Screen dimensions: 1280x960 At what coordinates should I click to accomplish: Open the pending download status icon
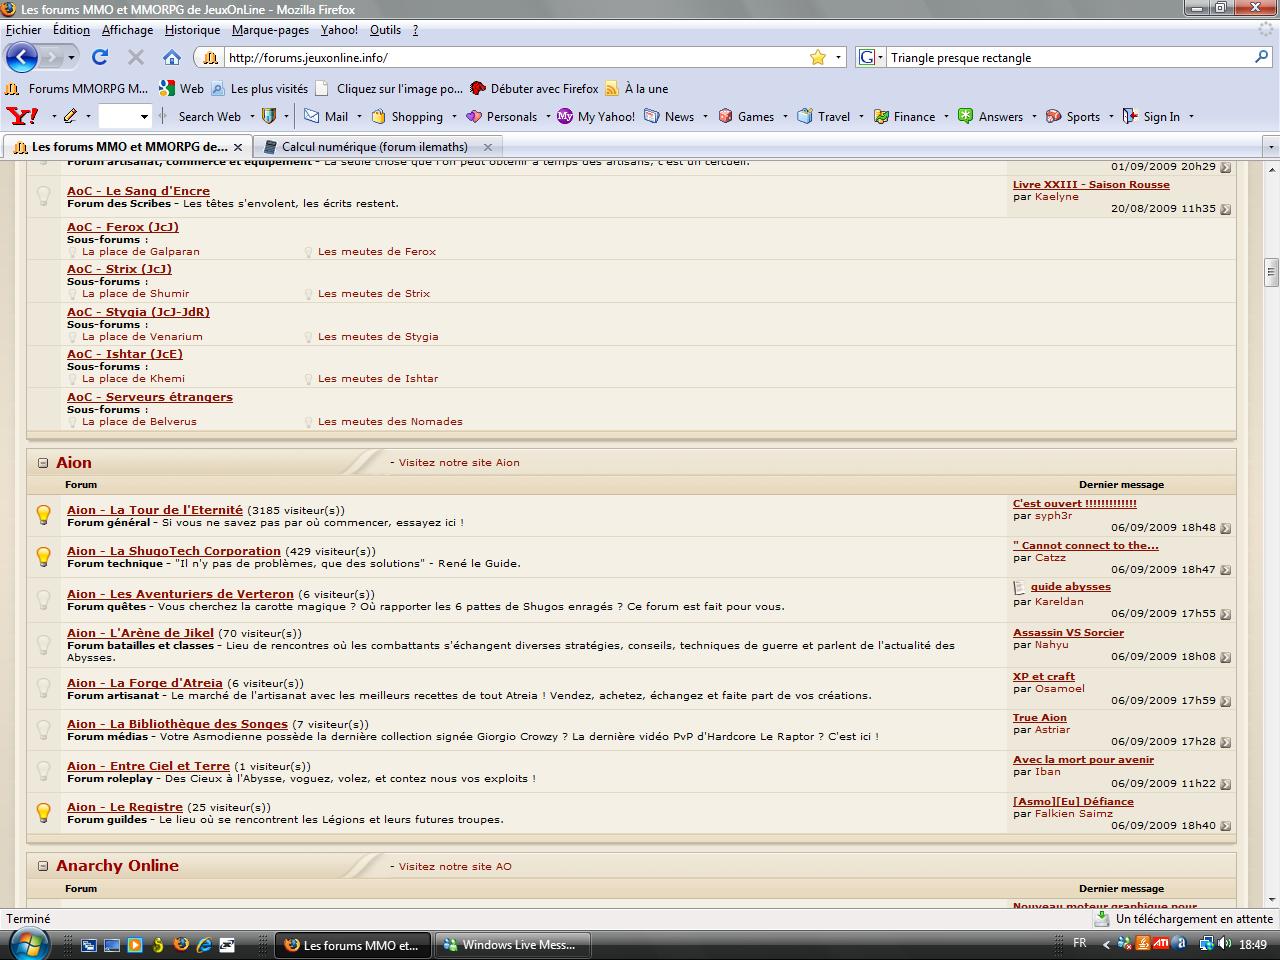coord(1101,918)
